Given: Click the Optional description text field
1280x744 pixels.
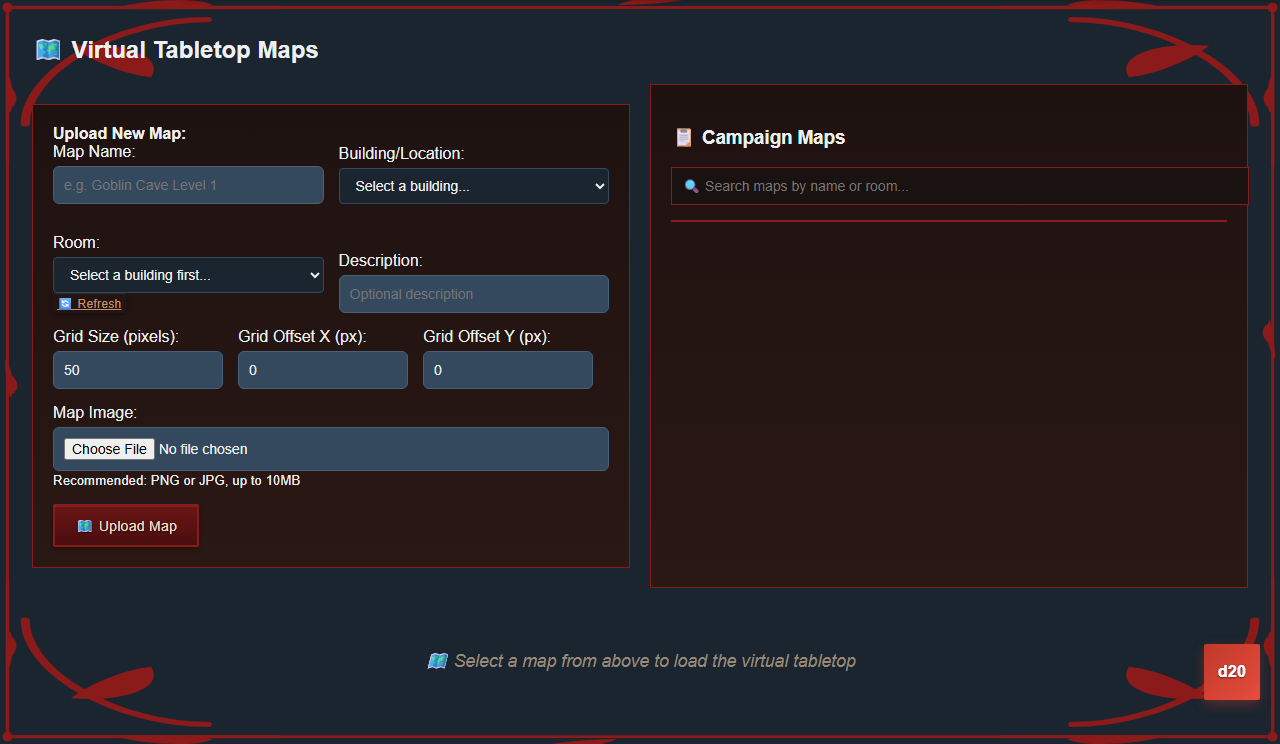Looking at the screenshot, I should (473, 294).
